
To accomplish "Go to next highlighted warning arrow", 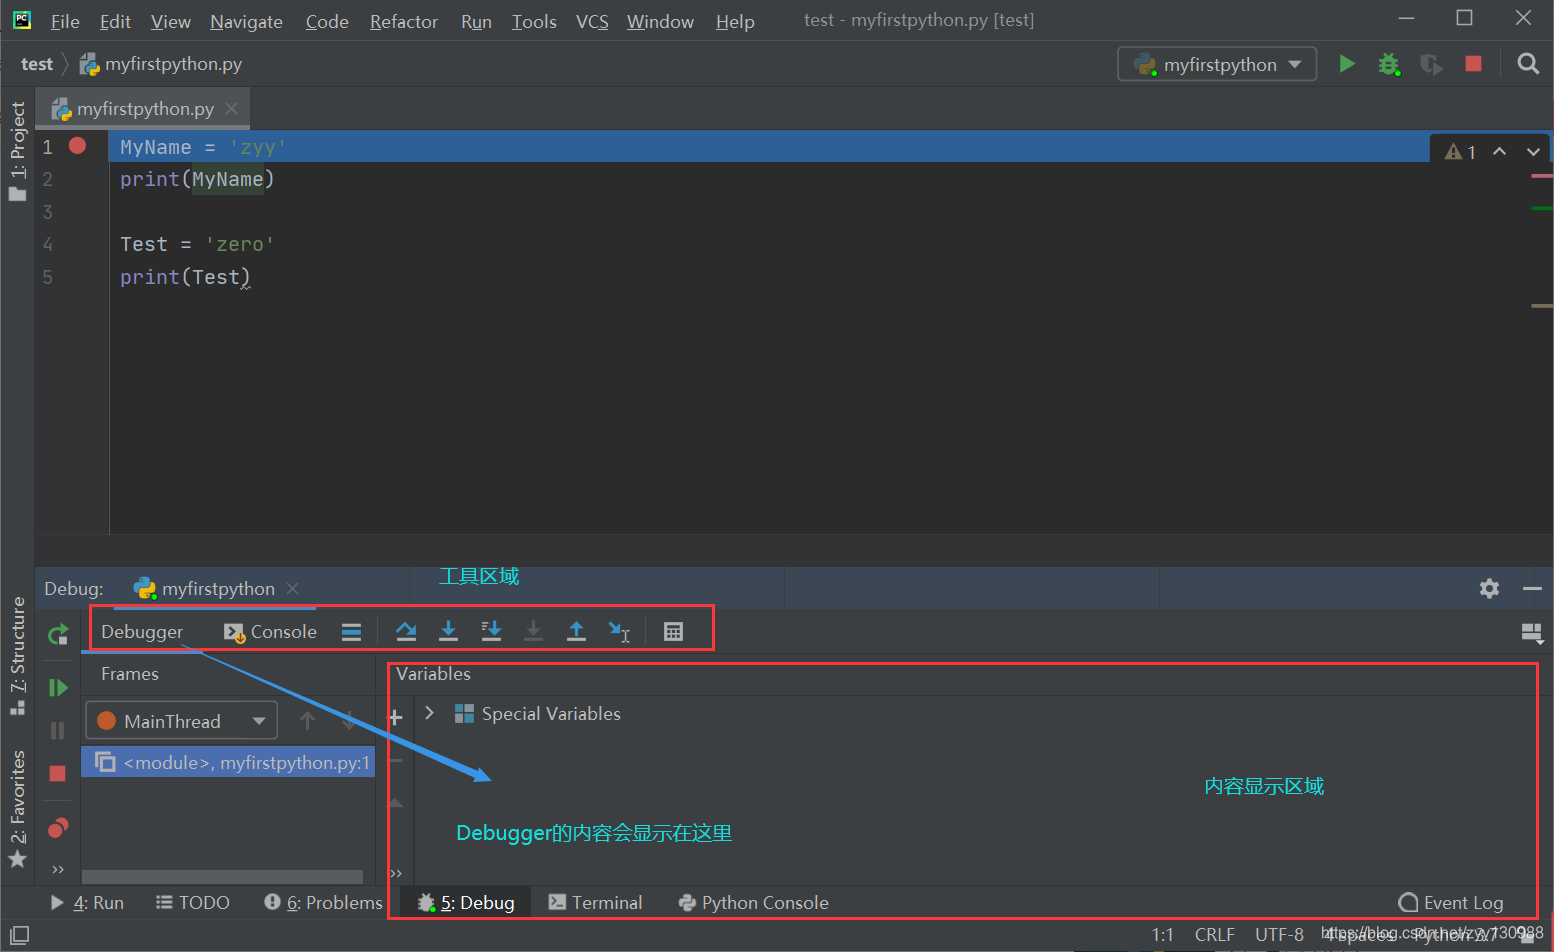I will tap(1533, 152).
